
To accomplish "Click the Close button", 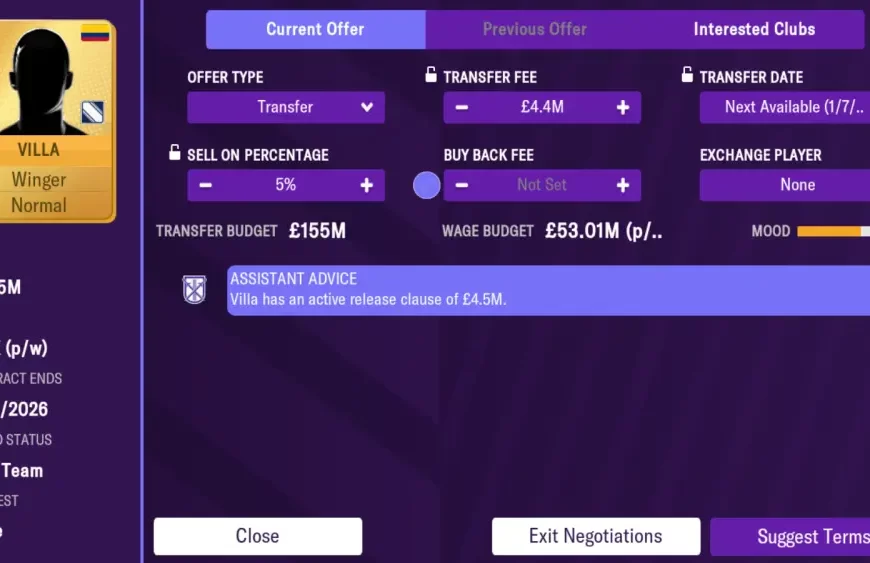I will pos(257,536).
